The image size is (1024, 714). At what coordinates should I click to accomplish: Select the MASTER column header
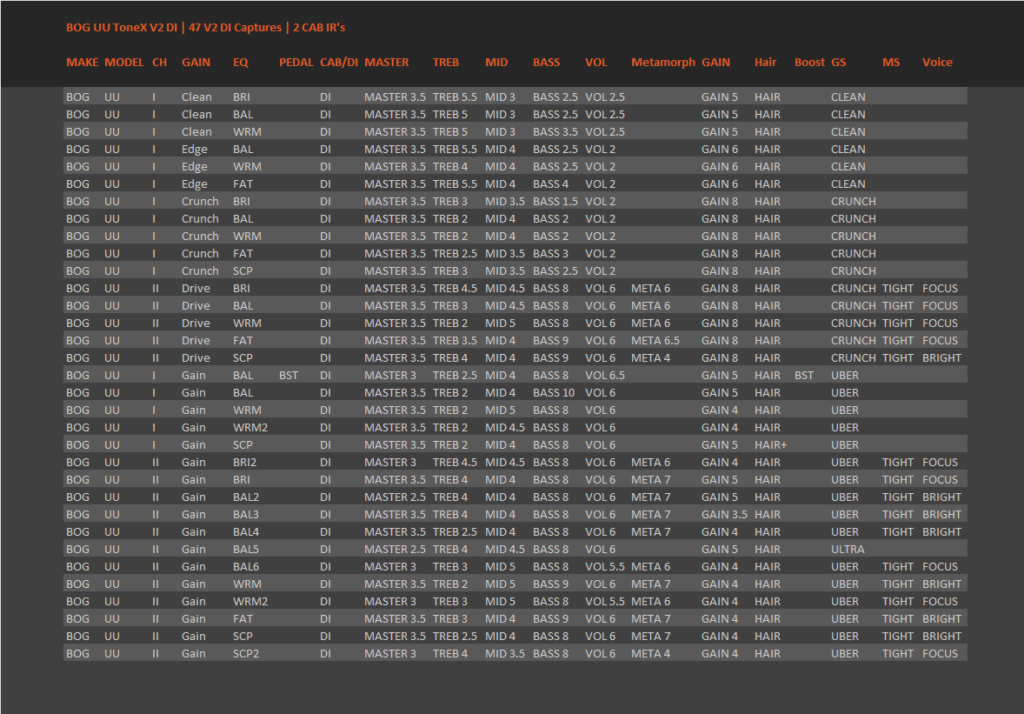coord(387,62)
